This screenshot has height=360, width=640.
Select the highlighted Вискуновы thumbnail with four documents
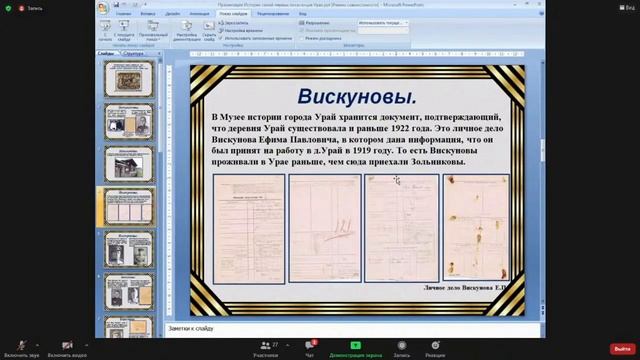pyautogui.click(x=129, y=207)
